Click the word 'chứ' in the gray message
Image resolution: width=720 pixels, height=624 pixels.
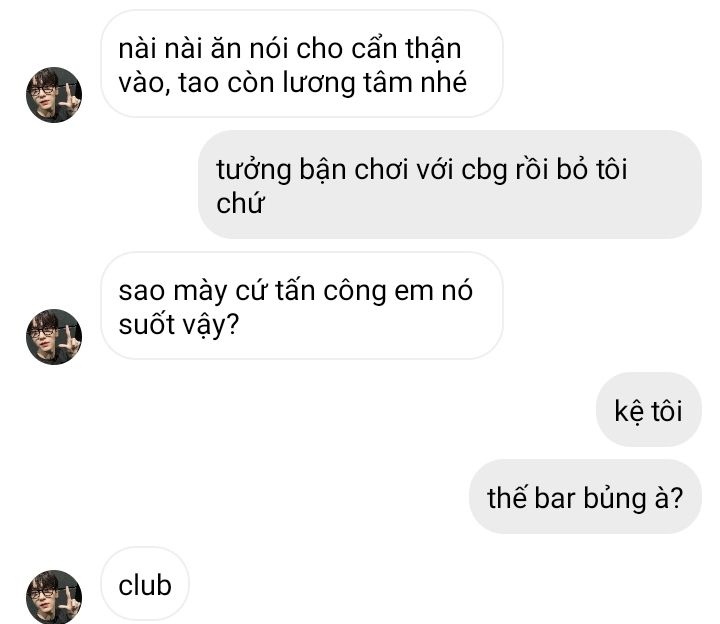[x=240, y=202]
